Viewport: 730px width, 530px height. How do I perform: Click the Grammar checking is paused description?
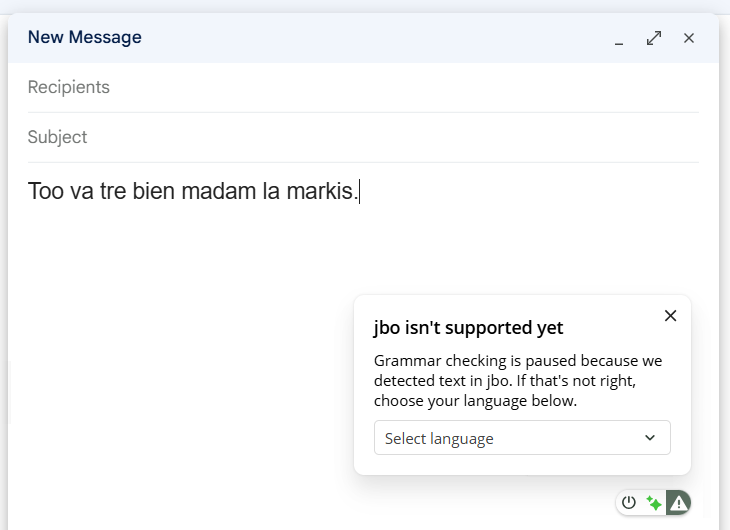coord(518,381)
